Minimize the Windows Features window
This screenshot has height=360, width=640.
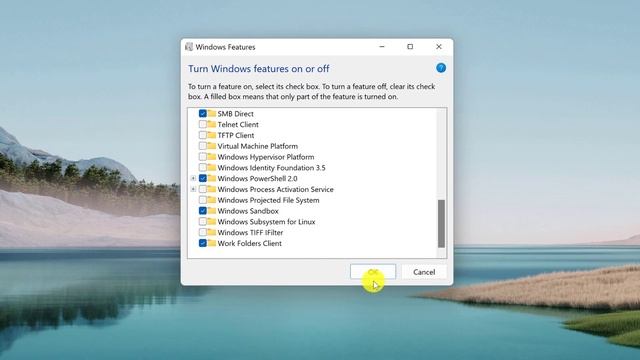[382, 47]
